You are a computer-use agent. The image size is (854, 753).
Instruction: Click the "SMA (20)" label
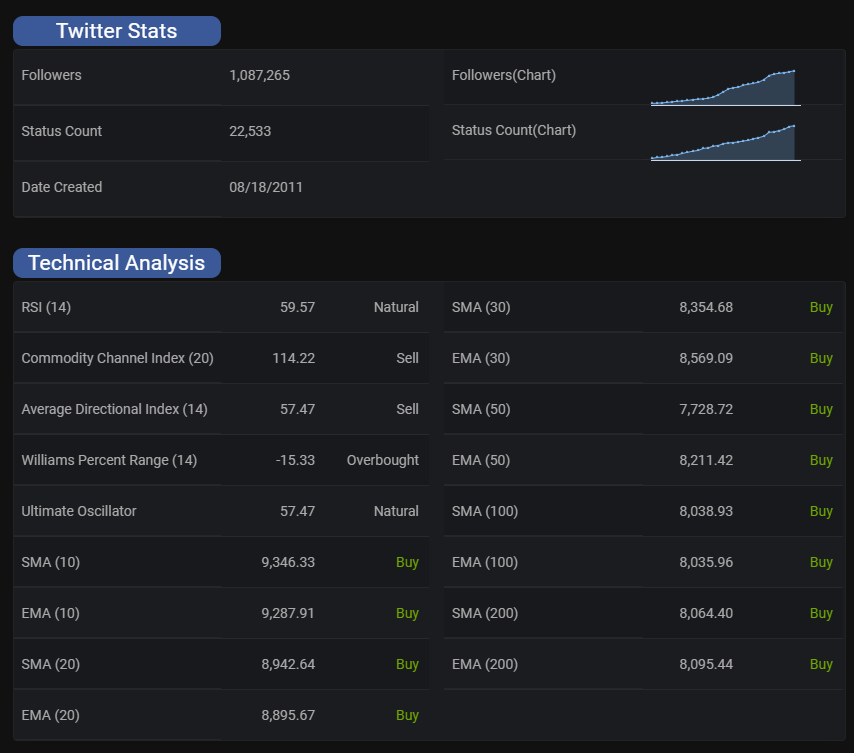51,665
